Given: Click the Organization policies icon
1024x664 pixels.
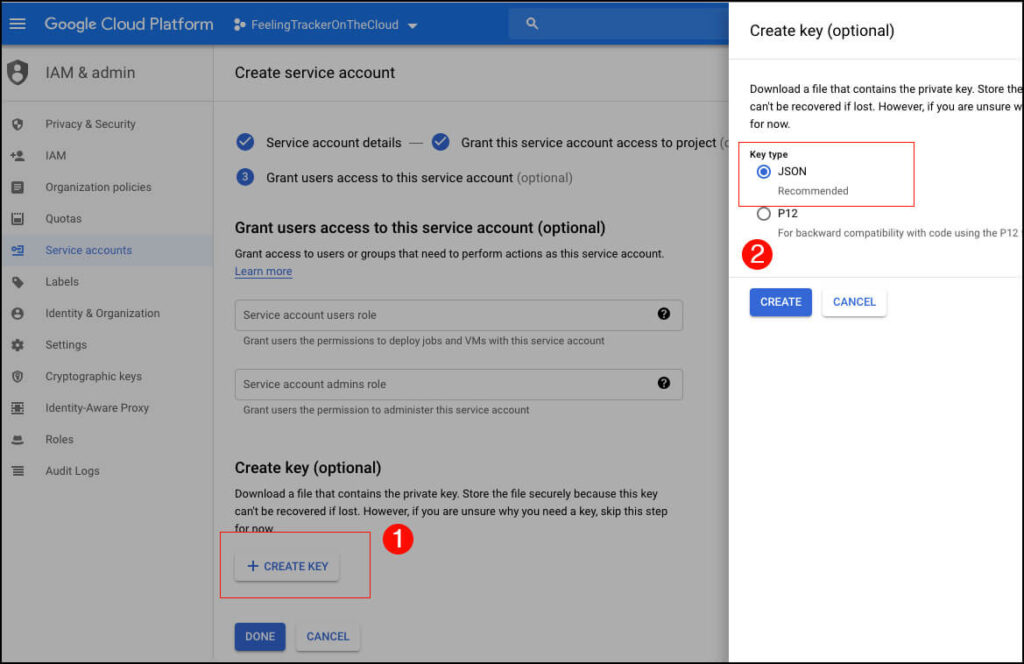Looking at the screenshot, I should [x=18, y=187].
